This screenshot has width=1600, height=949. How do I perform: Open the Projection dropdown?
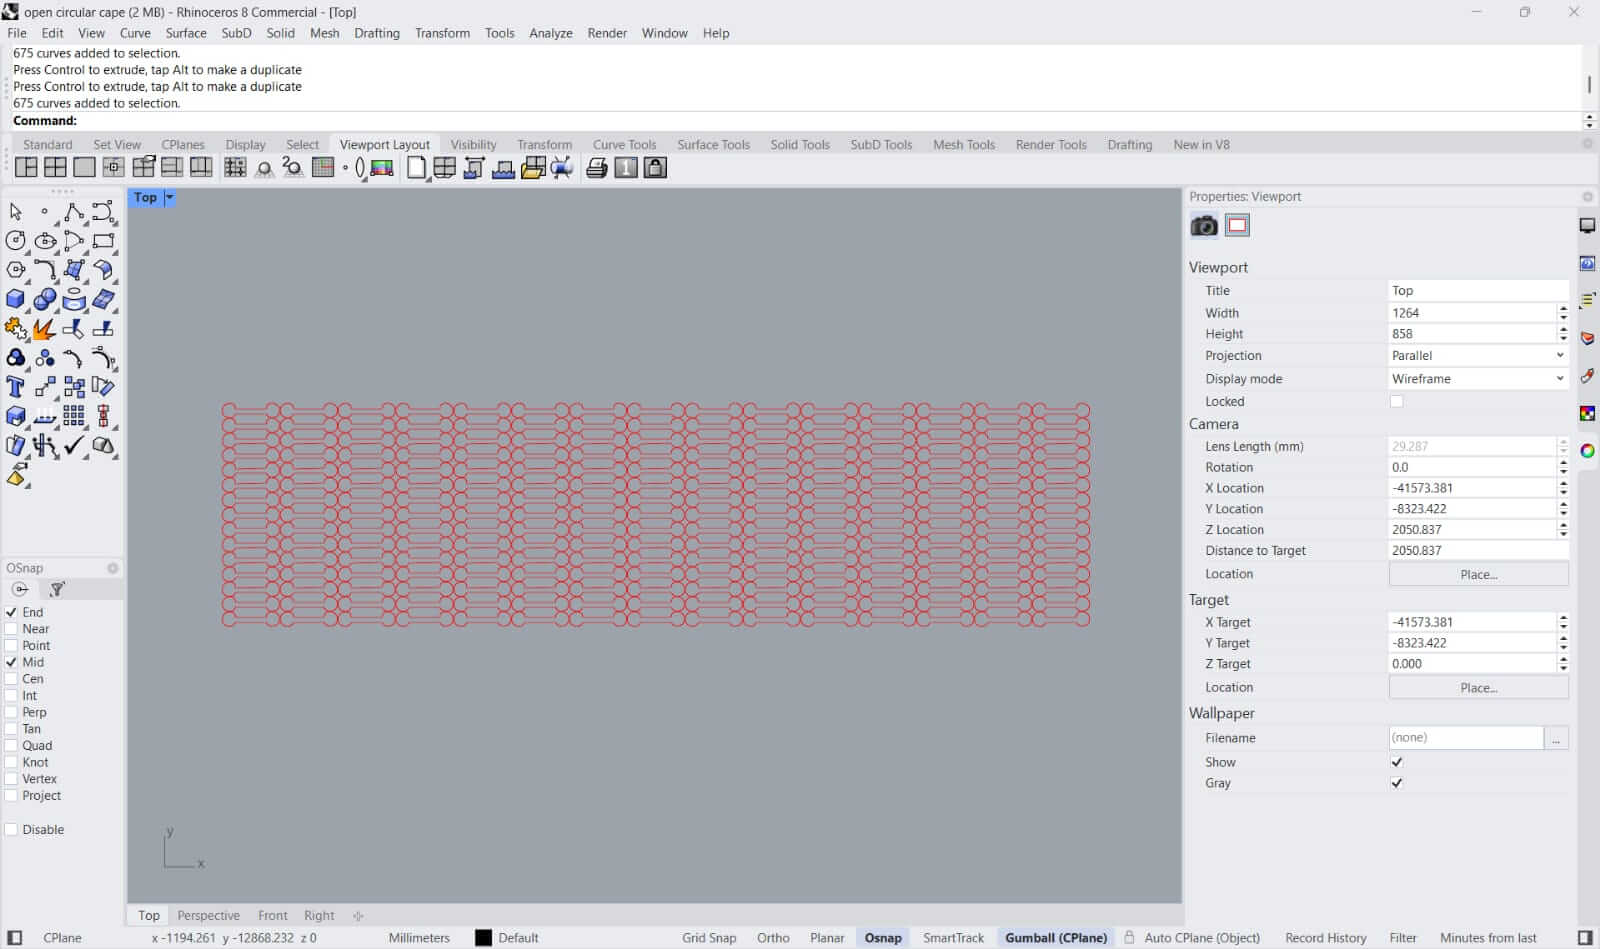(x=1477, y=356)
